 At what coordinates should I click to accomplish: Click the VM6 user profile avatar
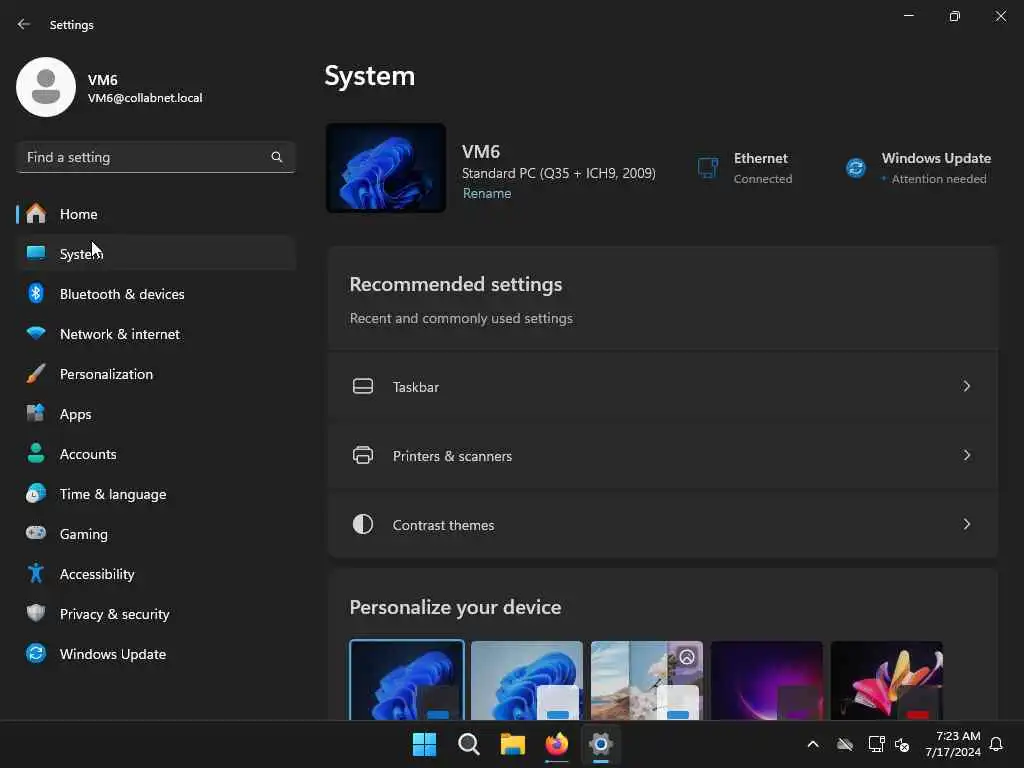46,87
